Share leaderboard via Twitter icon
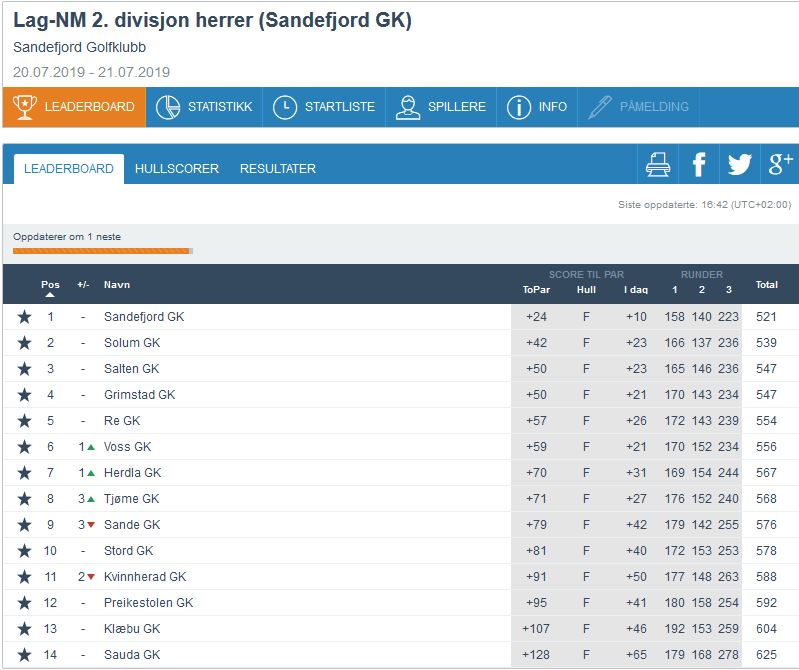 coord(739,165)
